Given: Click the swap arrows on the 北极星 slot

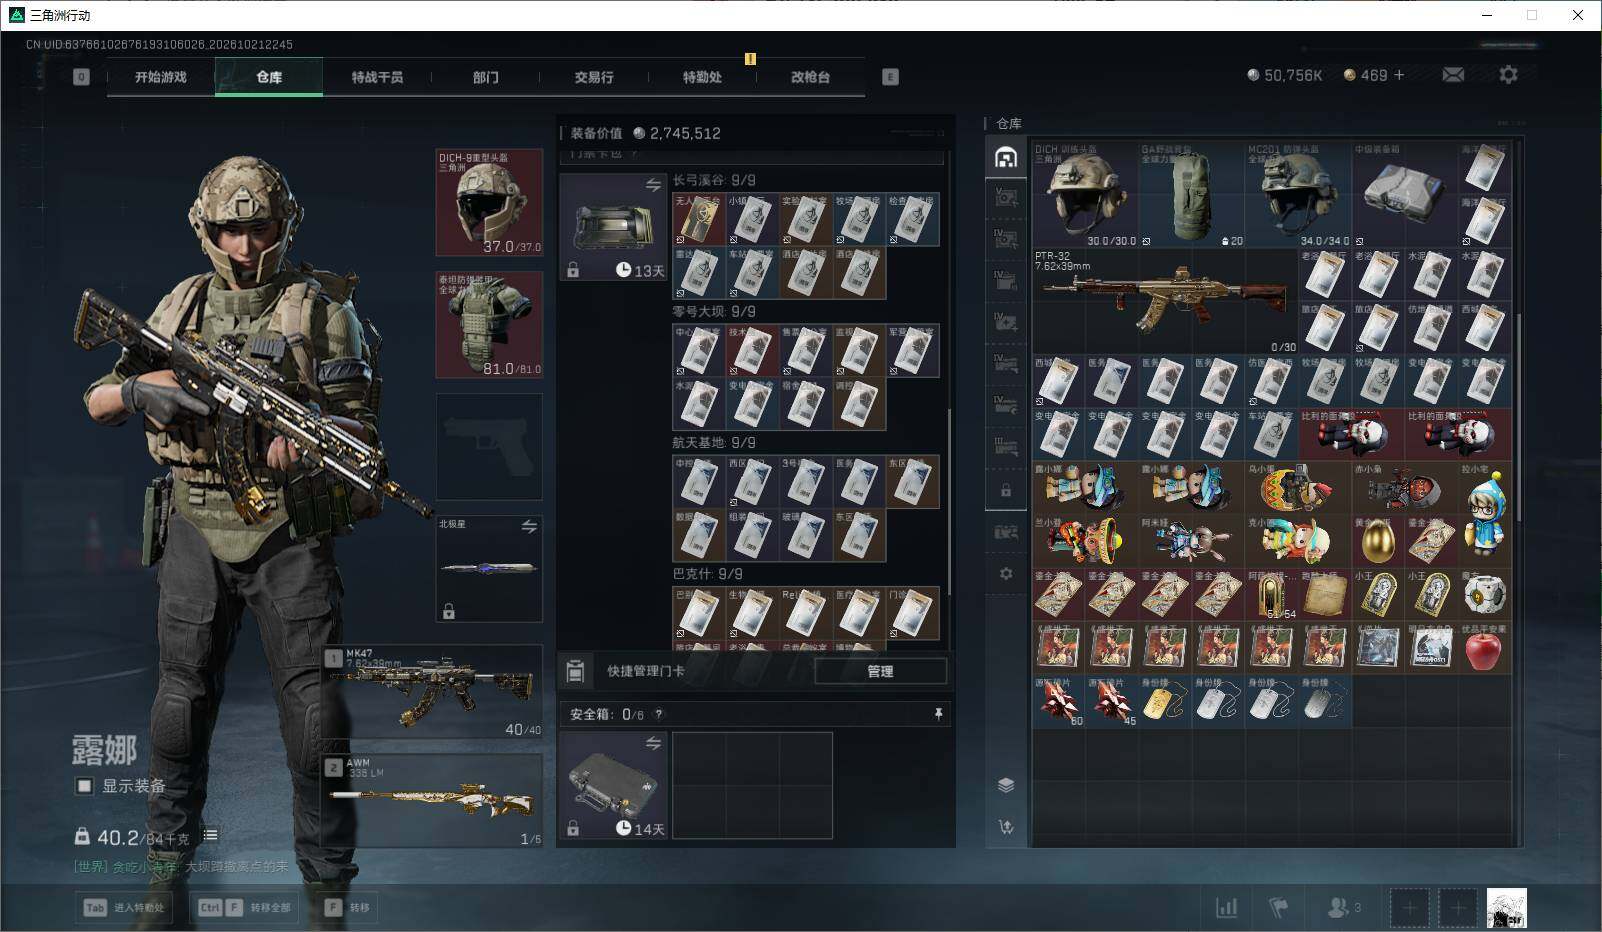Looking at the screenshot, I should 529,526.
